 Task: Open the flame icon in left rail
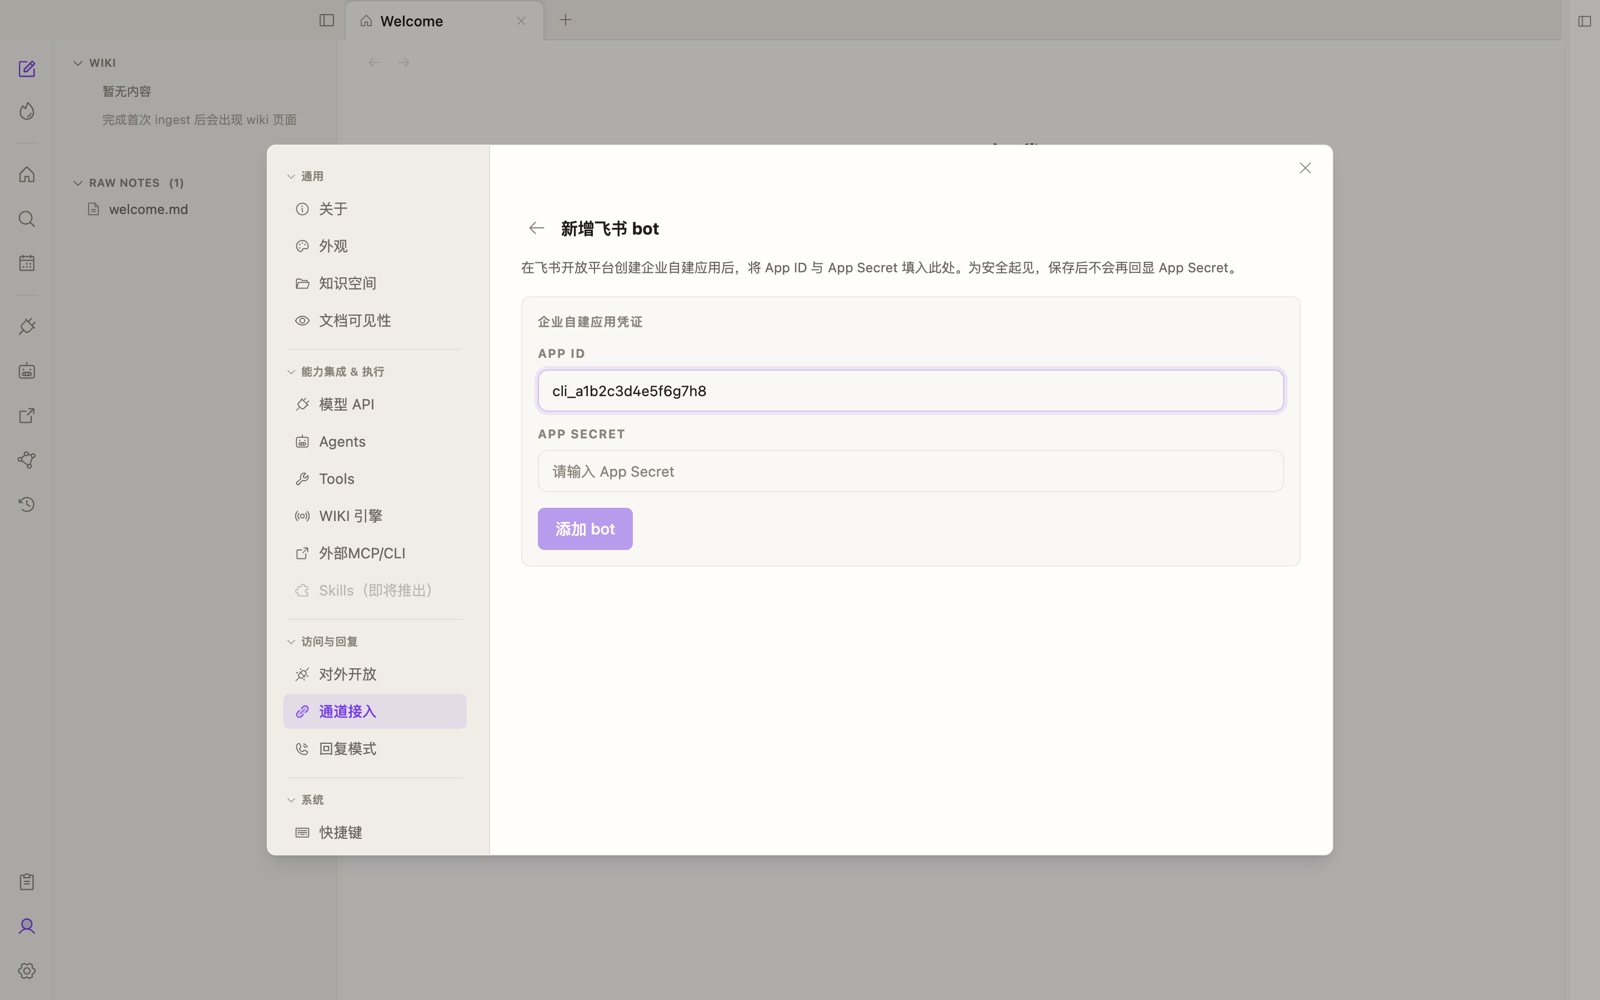27,111
